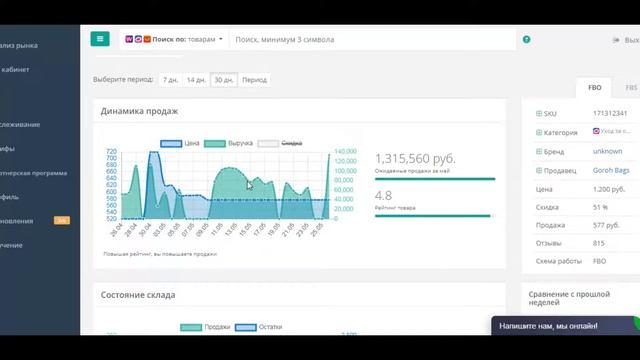Screen dimensions: 640x360
Task: Open the 'анализ рынка' sidebar item
Action: 19,45
